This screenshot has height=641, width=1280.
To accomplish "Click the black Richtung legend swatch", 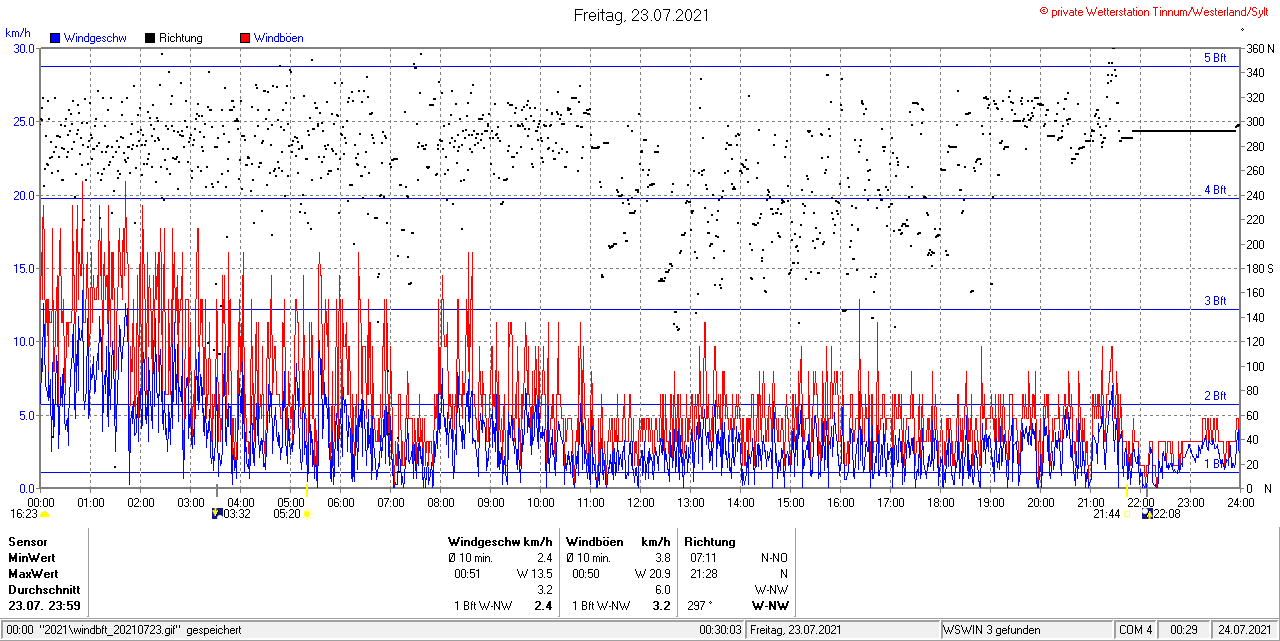I will pyautogui.click(x=150, y=38).
